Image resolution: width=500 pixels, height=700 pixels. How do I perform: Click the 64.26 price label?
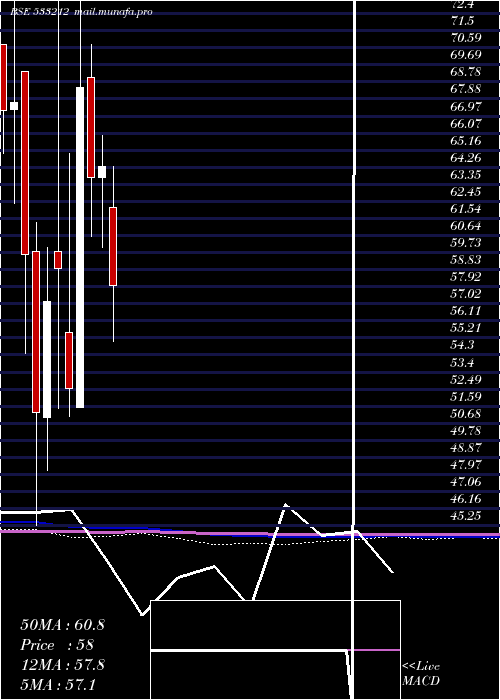point(466,158)
